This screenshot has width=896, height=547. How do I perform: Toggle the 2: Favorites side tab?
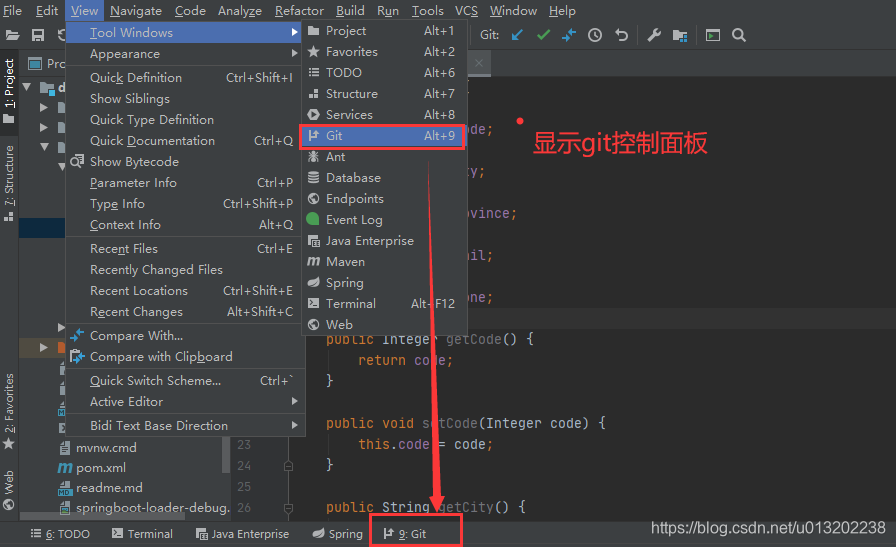pyautogui.click(x=9, y=412)
